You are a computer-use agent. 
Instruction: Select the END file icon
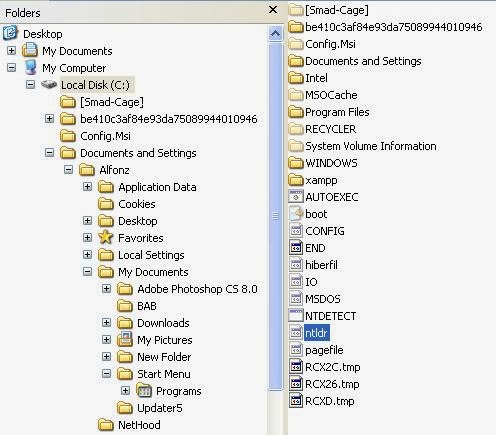pyautogui.click(x=296, y=248)
